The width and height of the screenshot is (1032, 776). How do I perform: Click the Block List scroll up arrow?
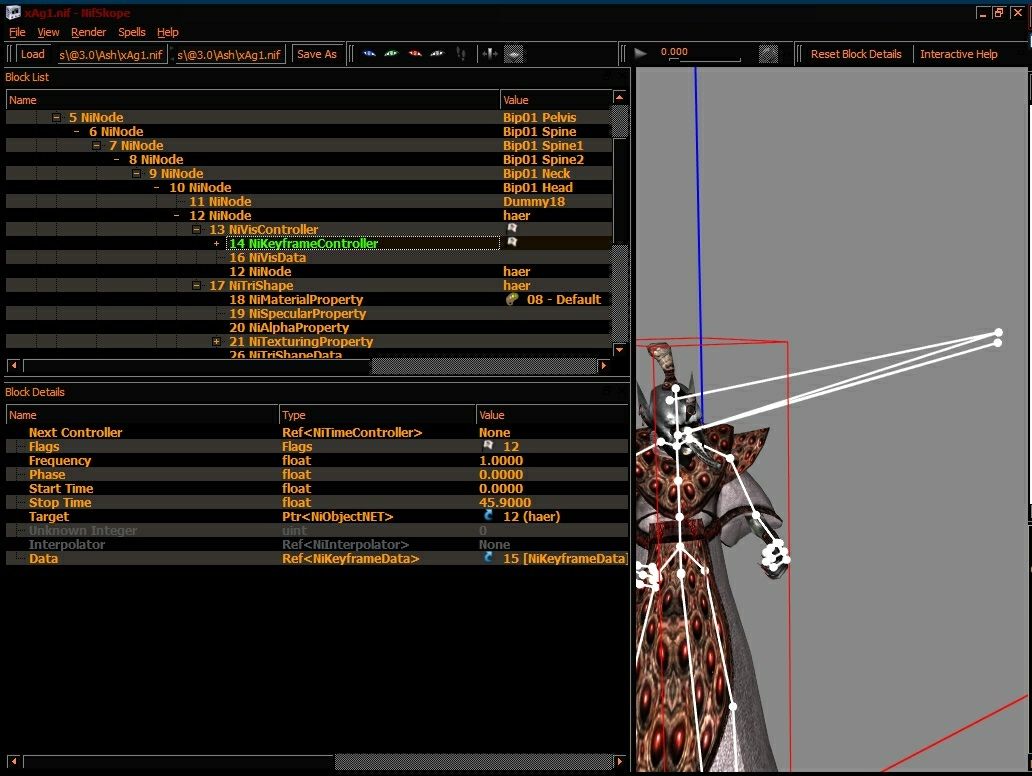click(x=619, y=97)
